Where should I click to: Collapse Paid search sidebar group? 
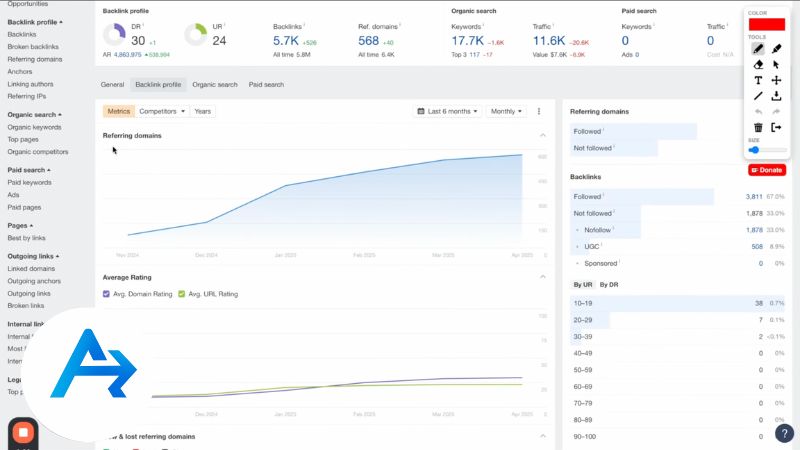pos(29,170)
